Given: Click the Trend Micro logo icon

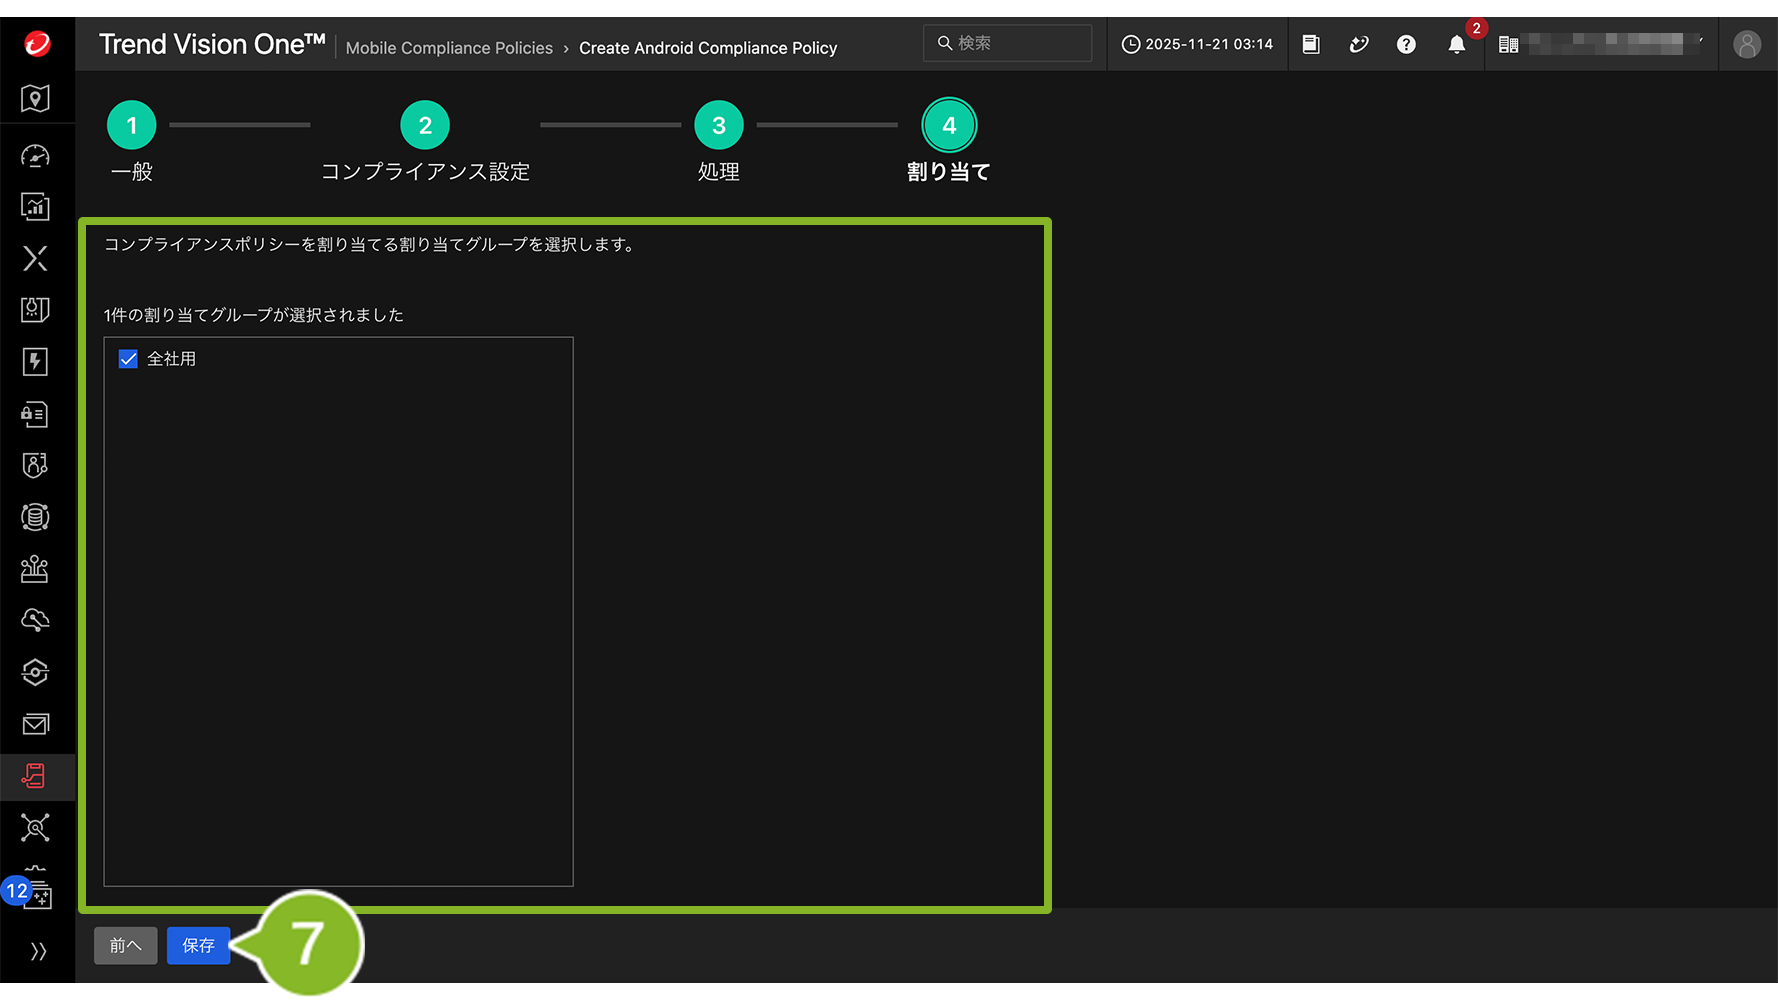Looking at the screenshot, I should (x=37, y=44).
